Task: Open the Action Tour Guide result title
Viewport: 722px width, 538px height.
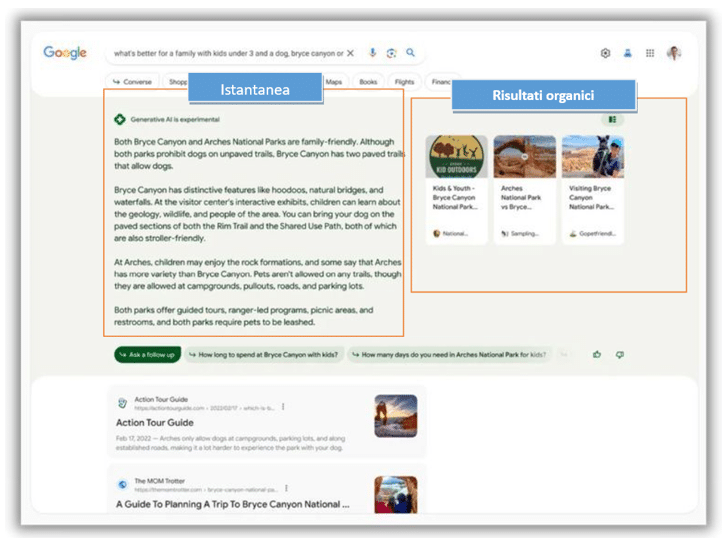Action: (155, 422)
